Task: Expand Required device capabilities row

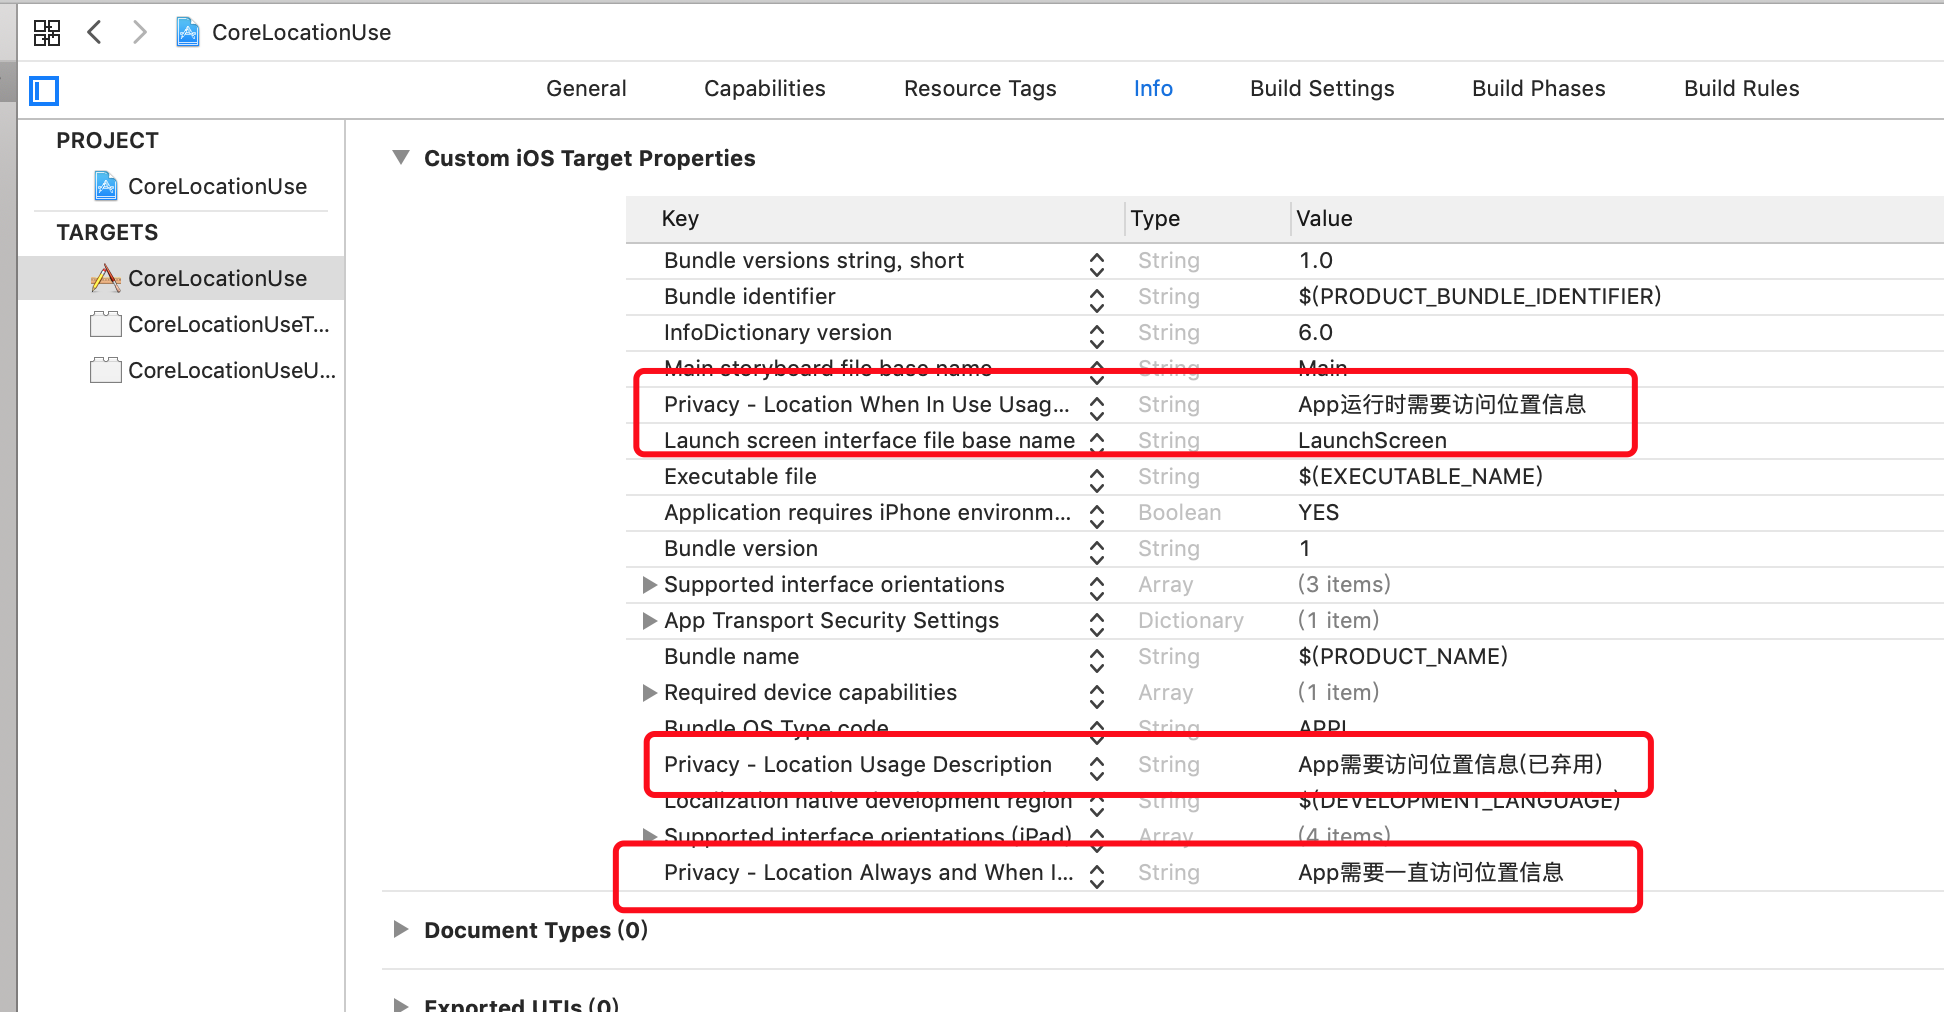Action: [649, 692]
